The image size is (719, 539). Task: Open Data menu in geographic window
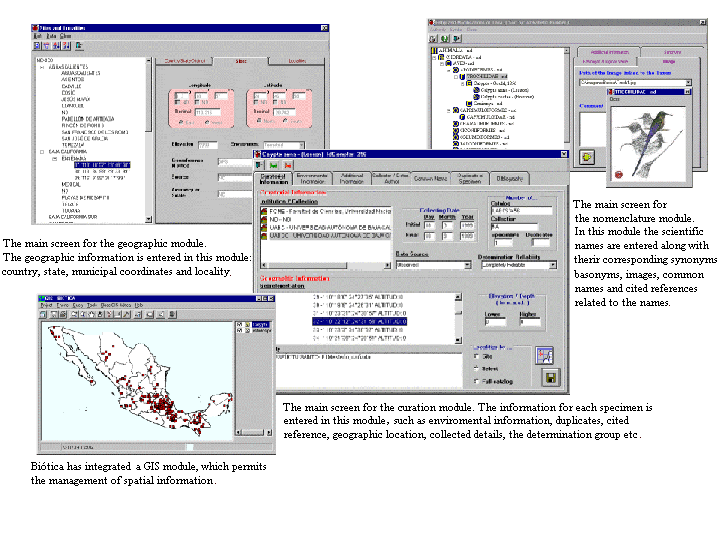pos(51,36)
